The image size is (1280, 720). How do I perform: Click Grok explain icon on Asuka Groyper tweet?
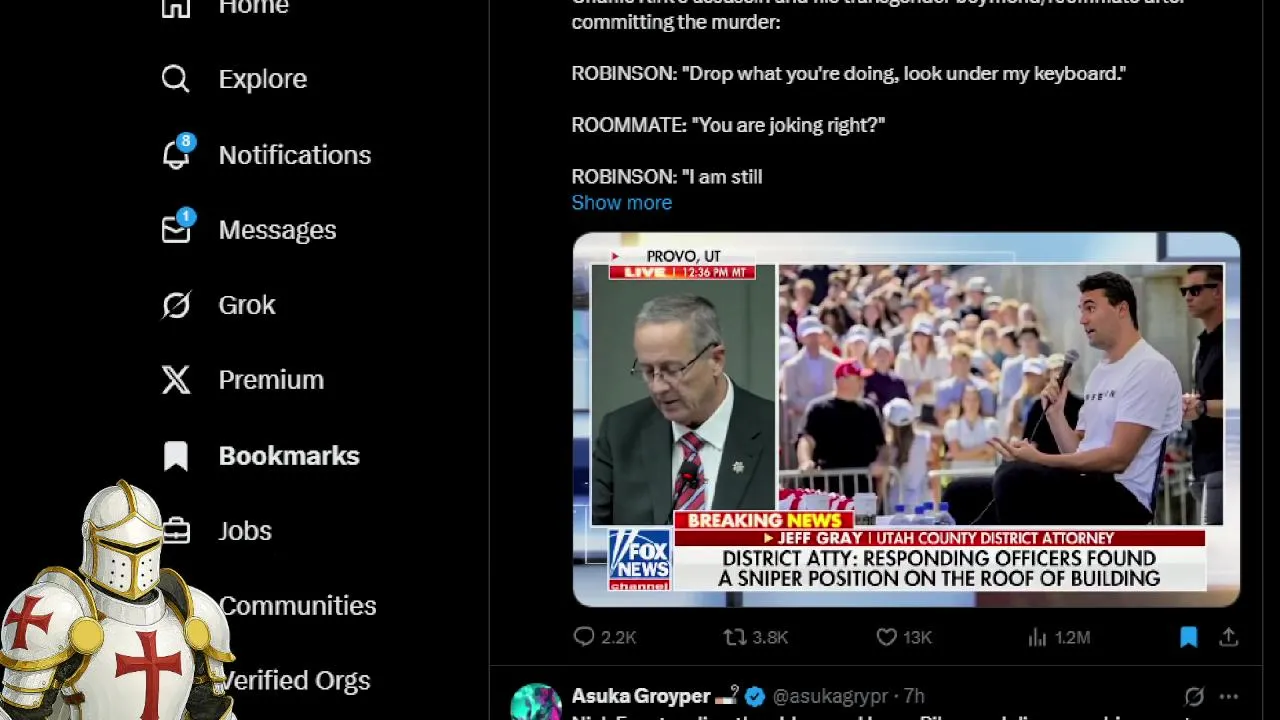(1194, 696)
